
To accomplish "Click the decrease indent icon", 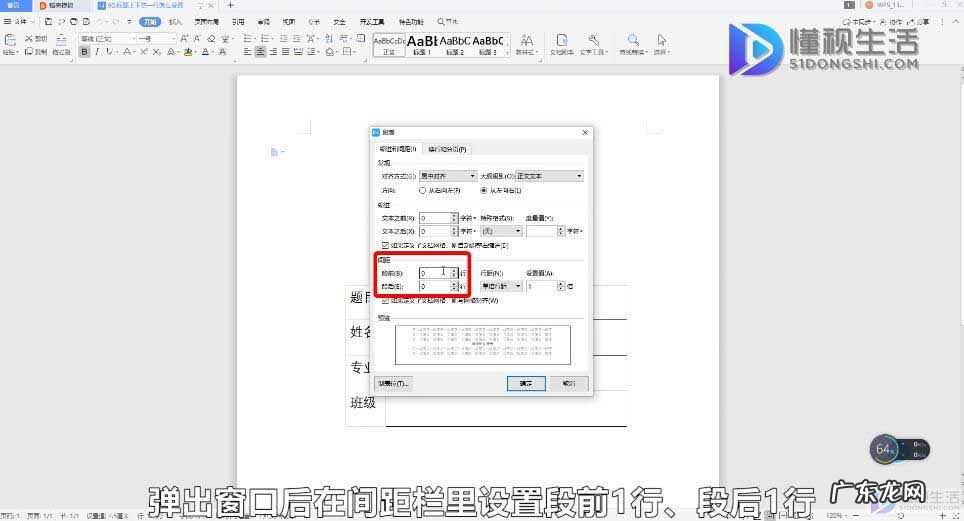I will pyautogui.click(x=283, y=38).
